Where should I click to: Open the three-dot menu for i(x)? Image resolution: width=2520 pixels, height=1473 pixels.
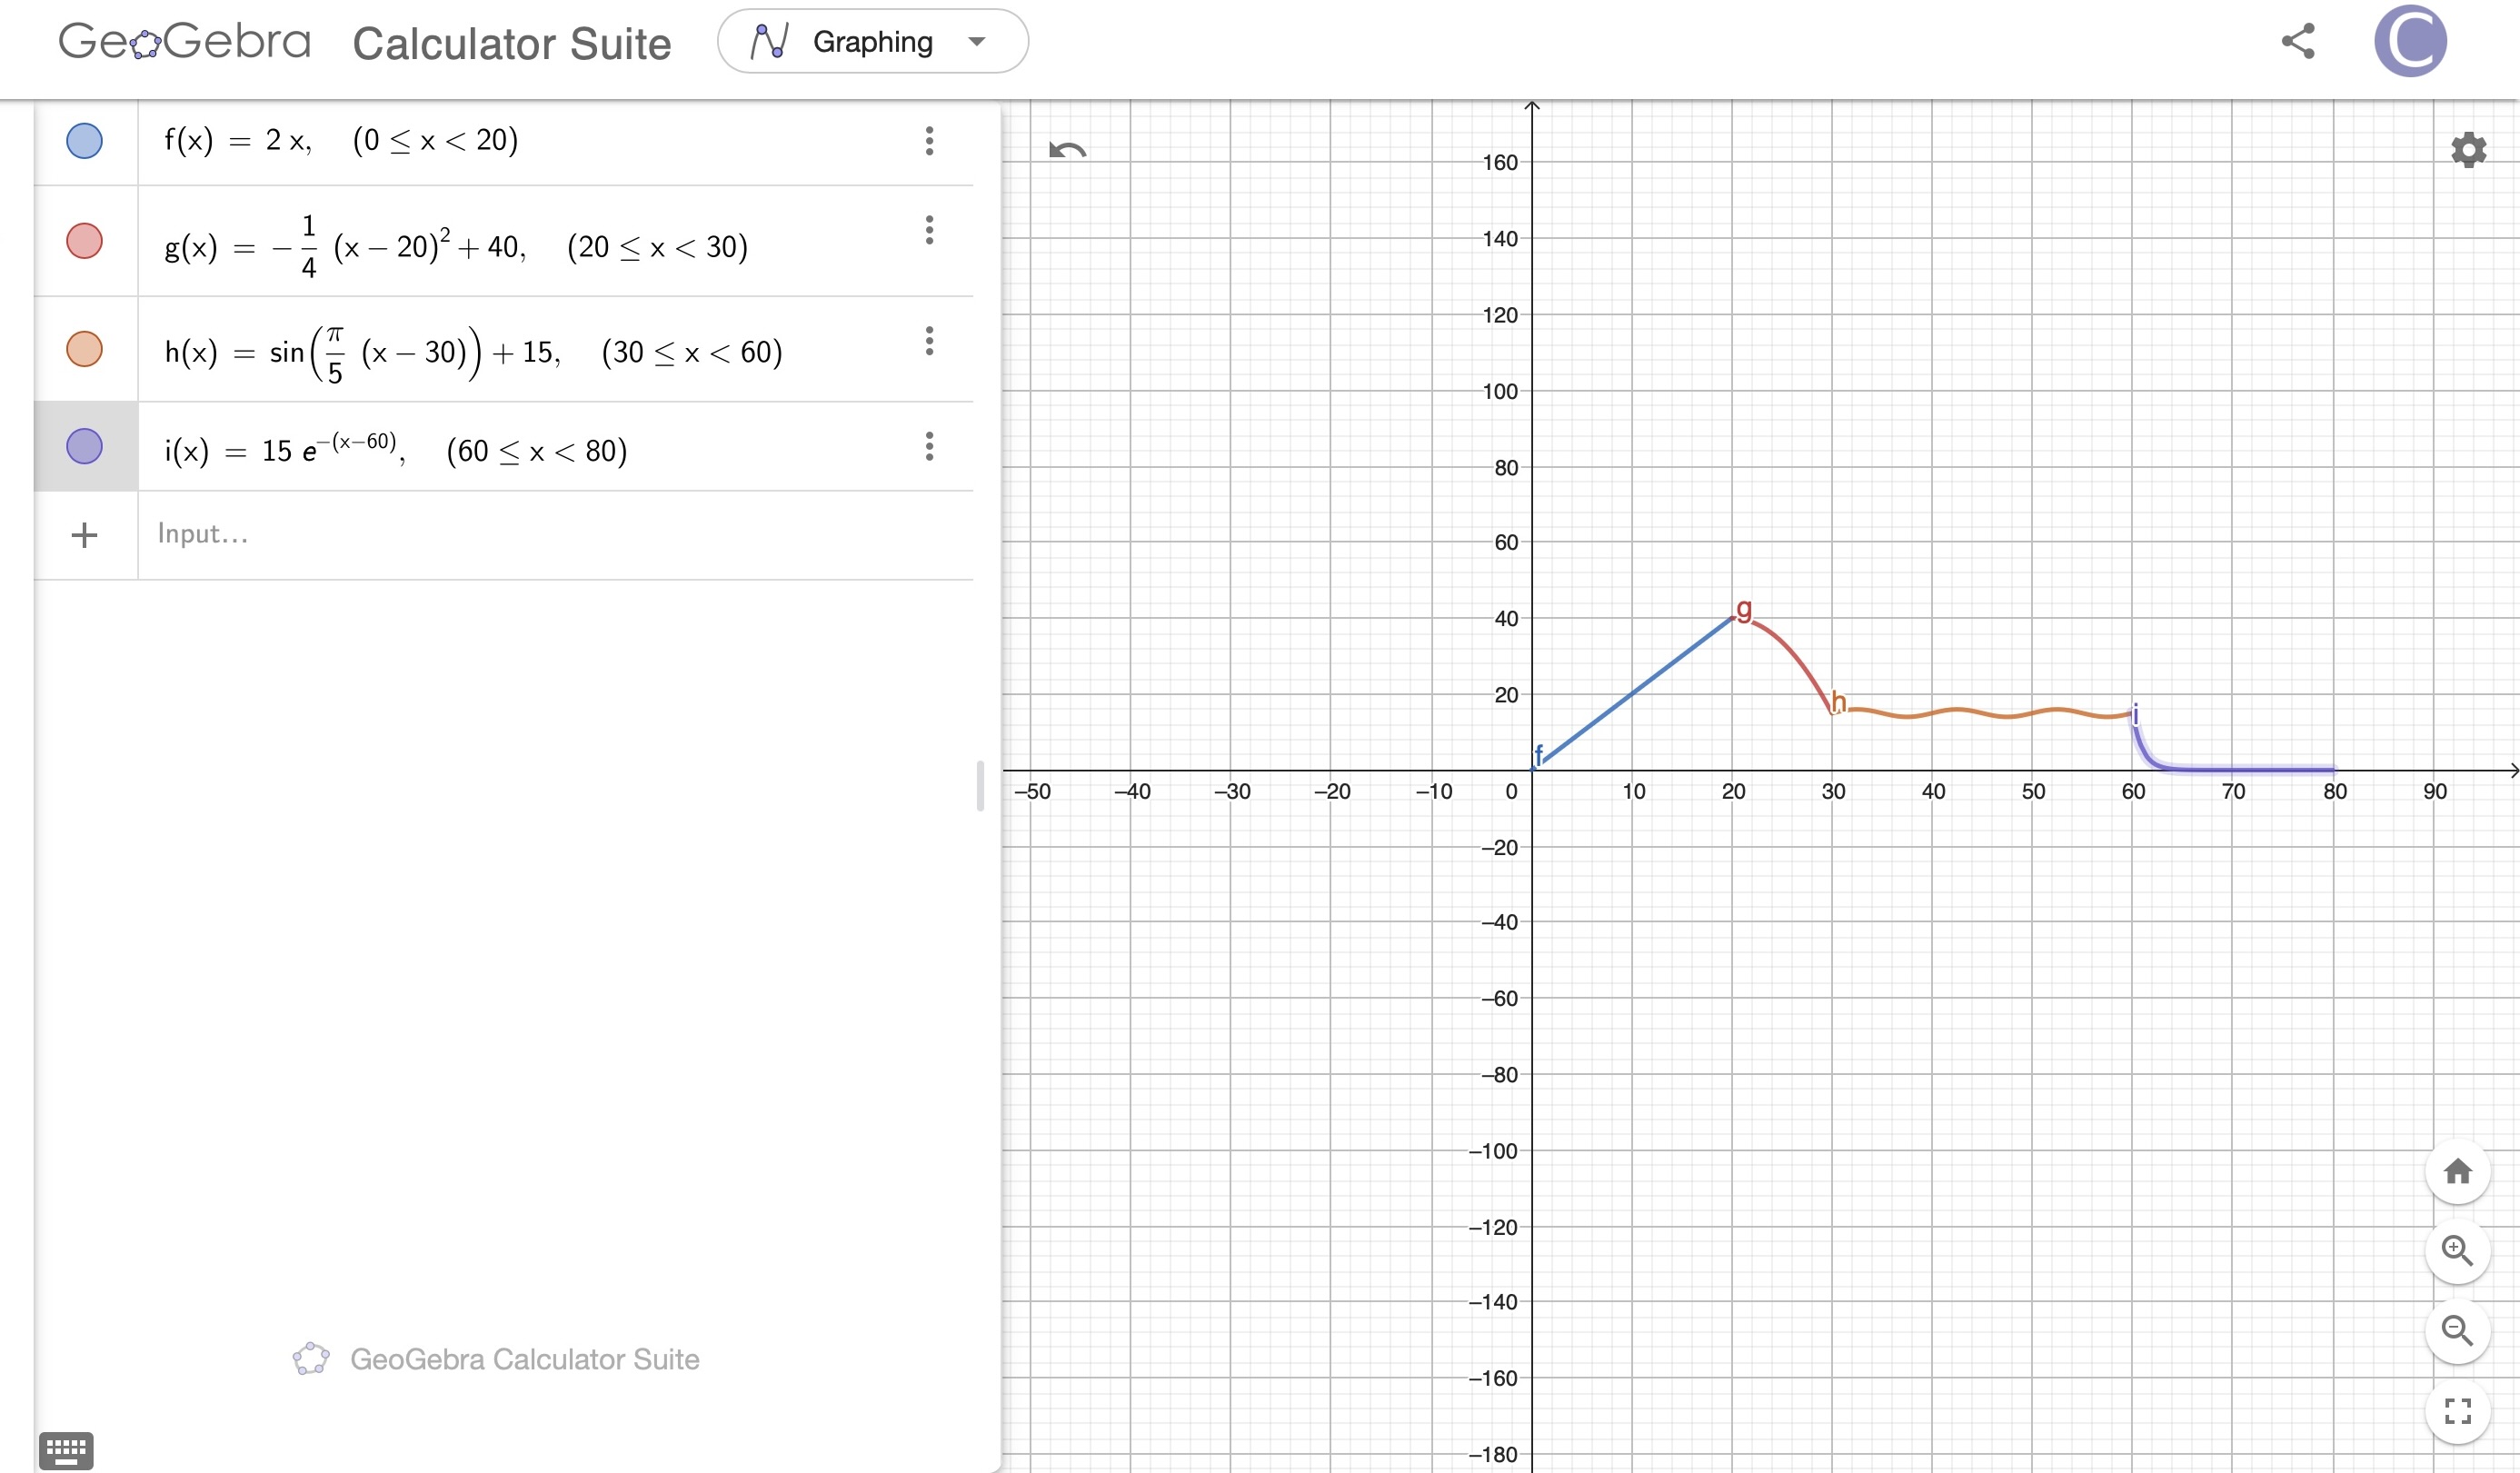point(930,447)
